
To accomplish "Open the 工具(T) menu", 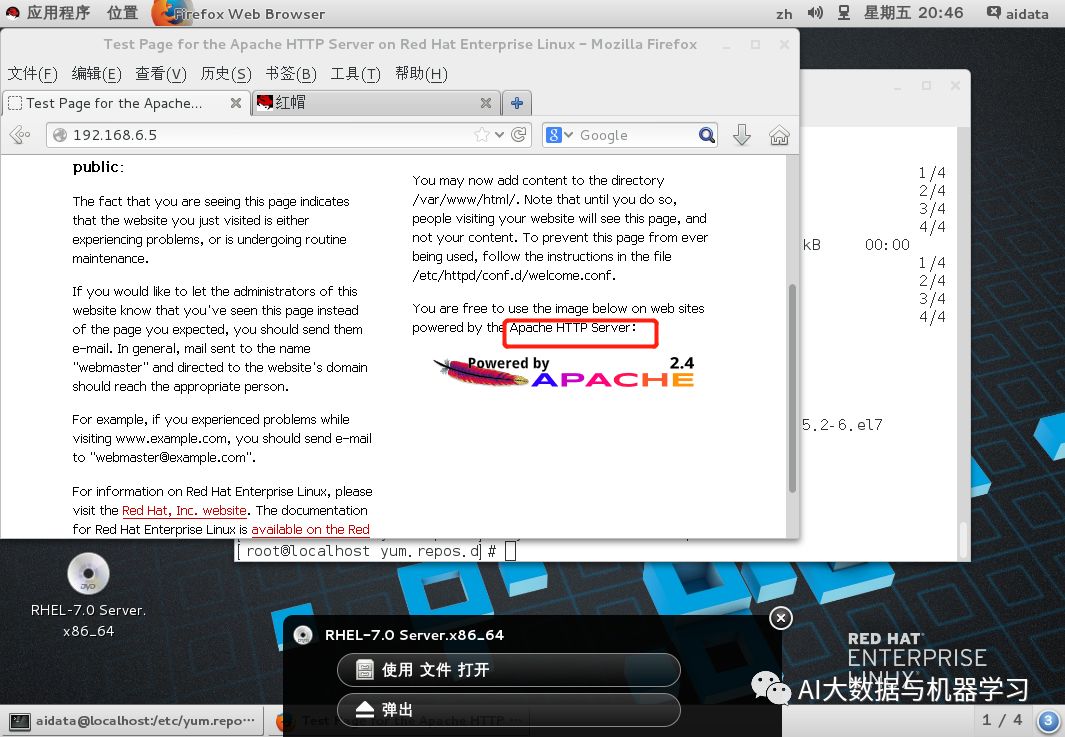I will [x=355, y=73].
